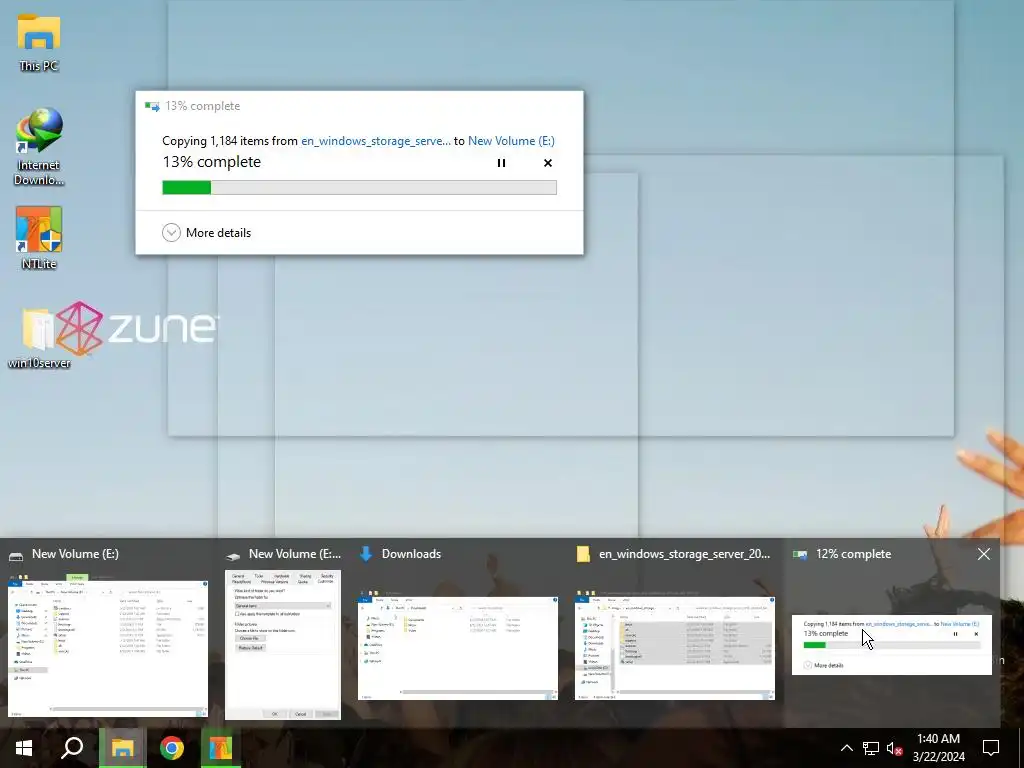Expand More details in copy dialog
1024x768 pixels.
(x=206, y=232)
